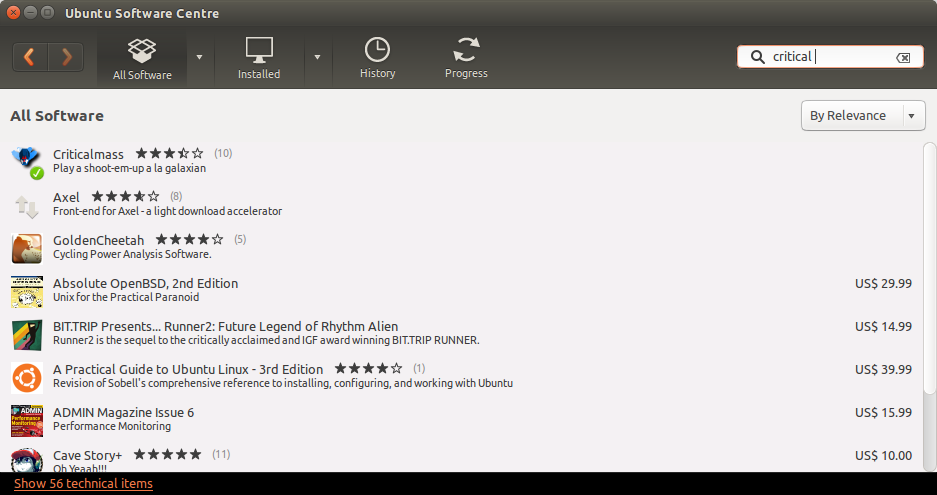This screenshot has height=495, width=937.
Task: Select A Practical Guide to Ubuntu Linux title
Action: pyautogui.click(x=188, y=369)
